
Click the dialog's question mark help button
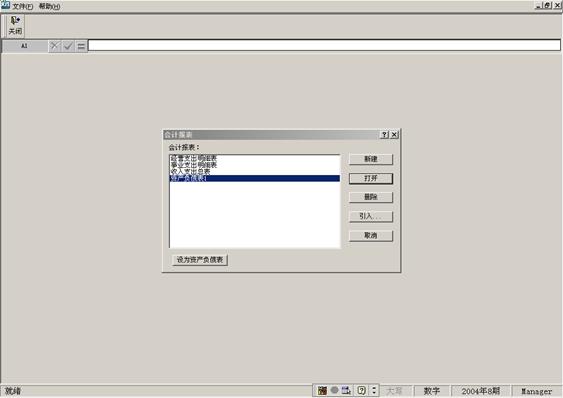(x=384, y=135)
